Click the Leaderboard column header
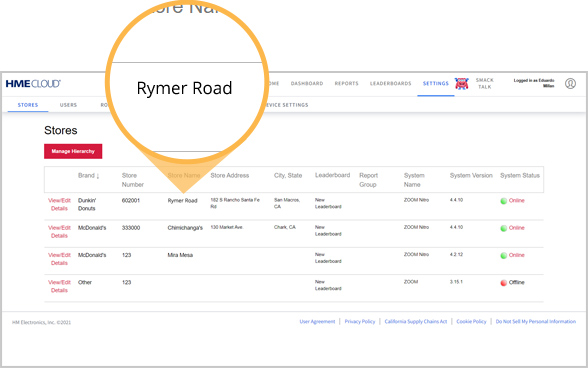Image resolution: width=588 pixels, height=368 pixels. click(x=332, y=175)
